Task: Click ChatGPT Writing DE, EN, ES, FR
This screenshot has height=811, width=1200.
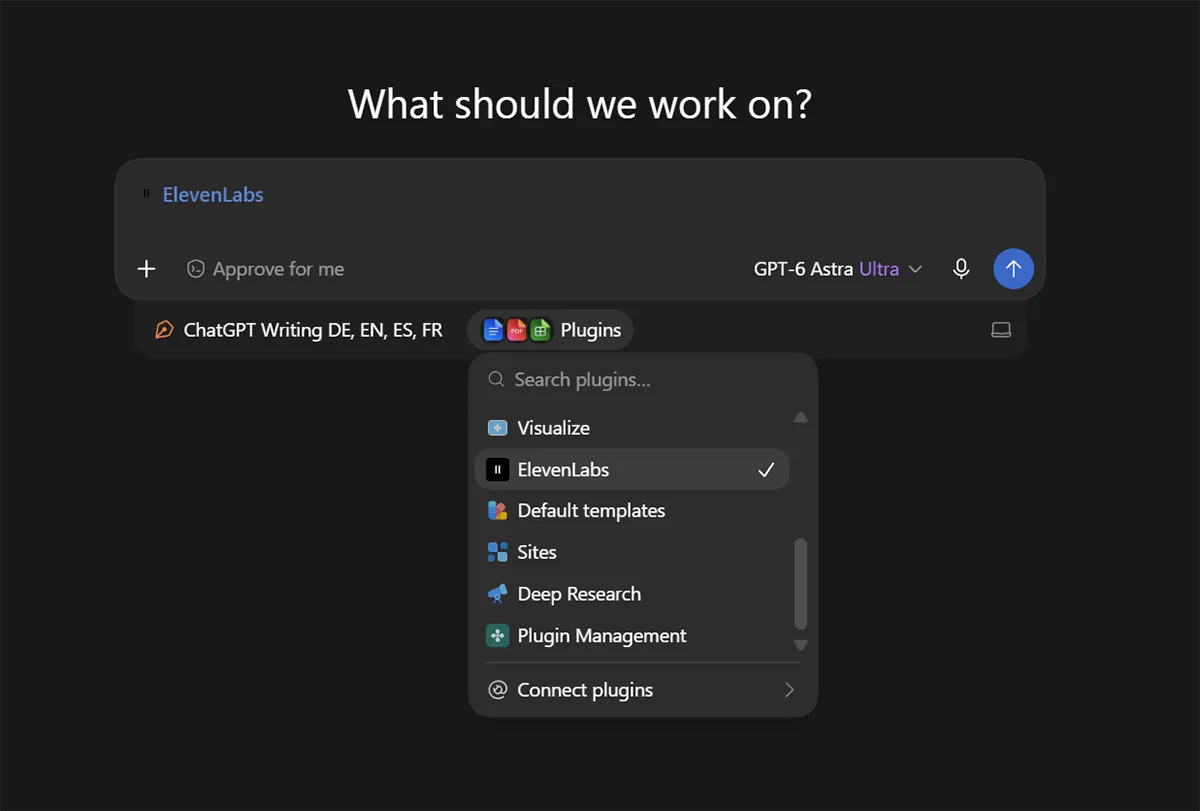Action: point(298,330)
